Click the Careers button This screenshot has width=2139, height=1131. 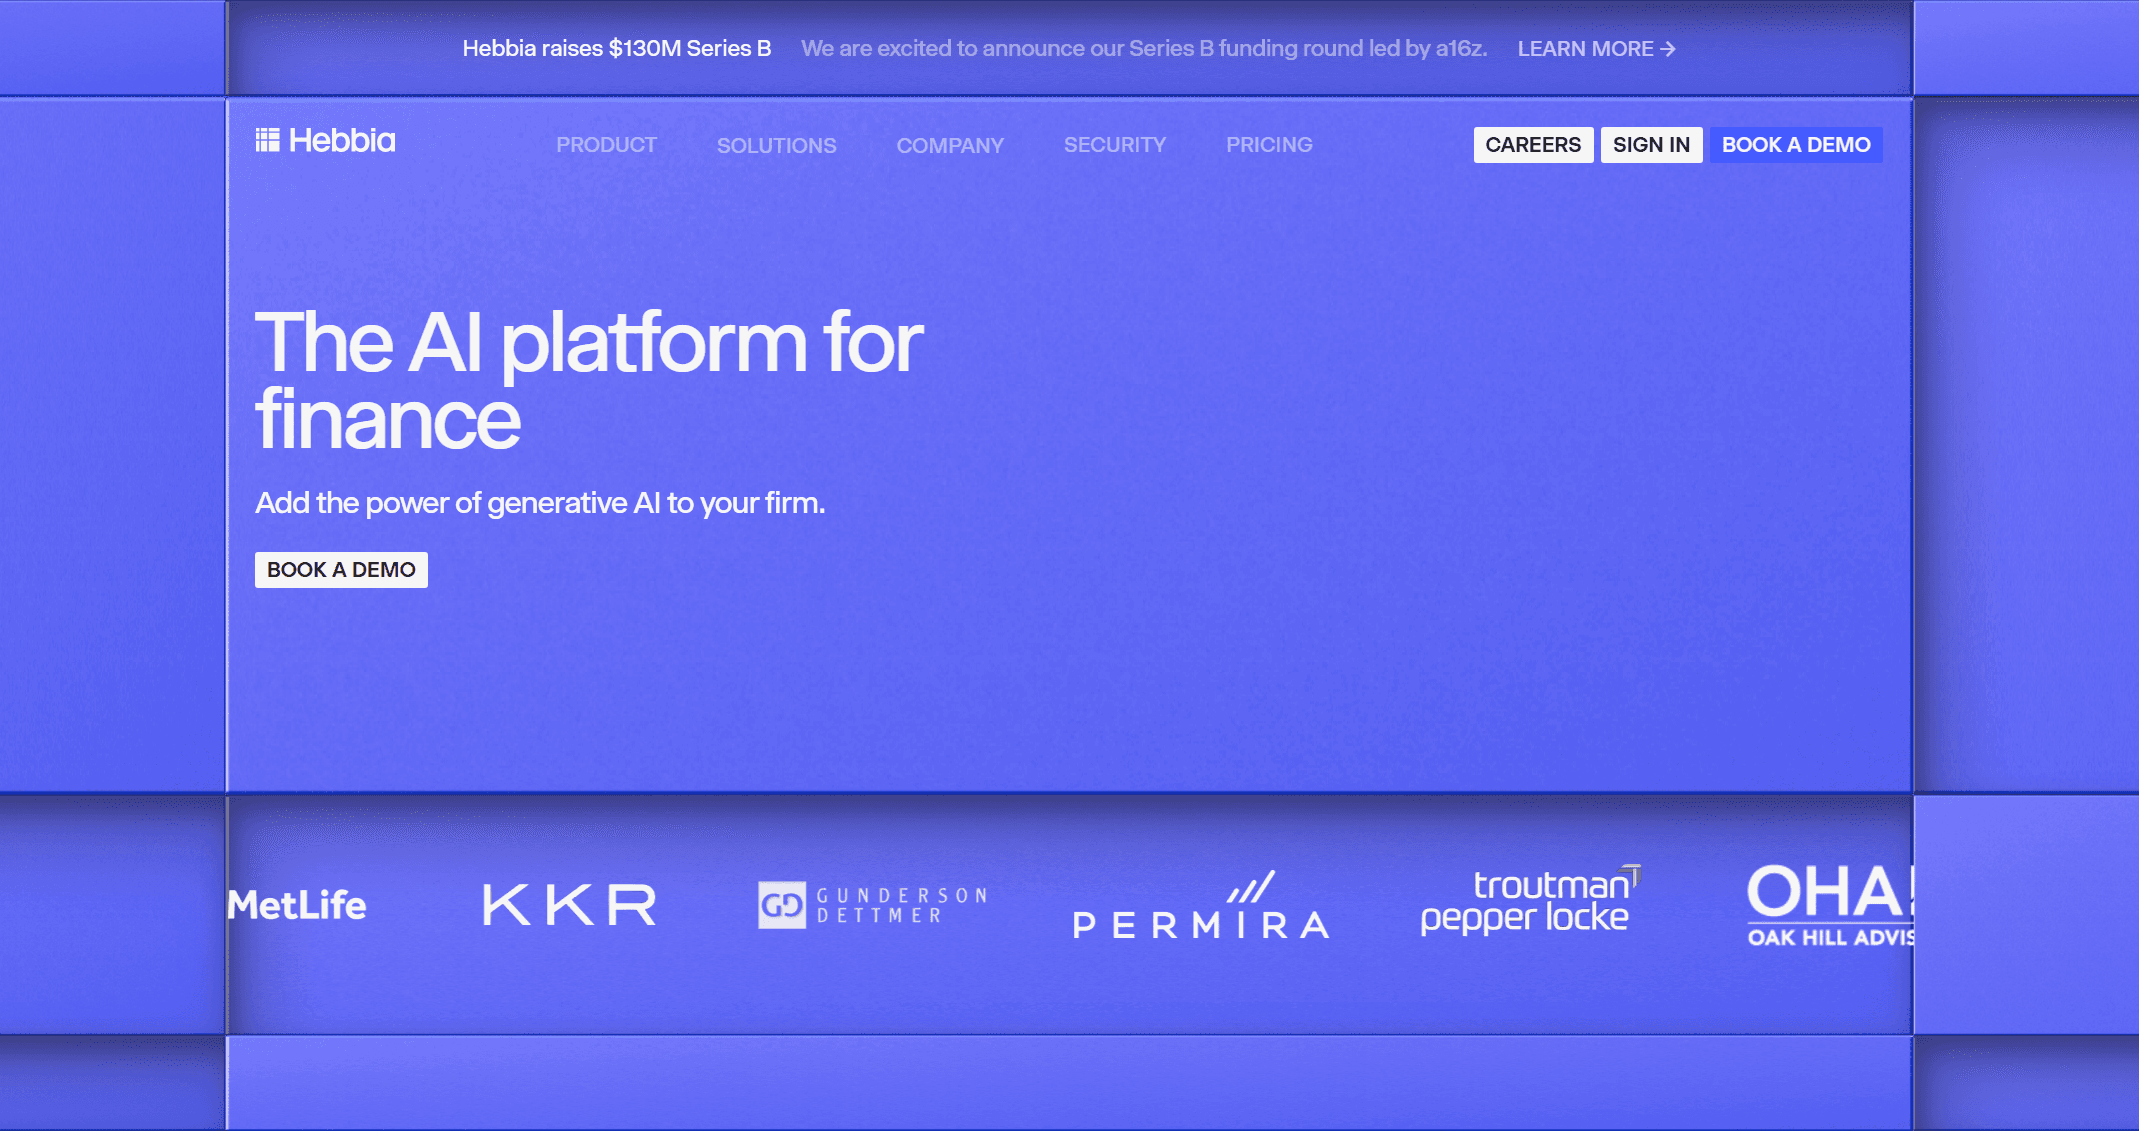(x=1532, y=145)
